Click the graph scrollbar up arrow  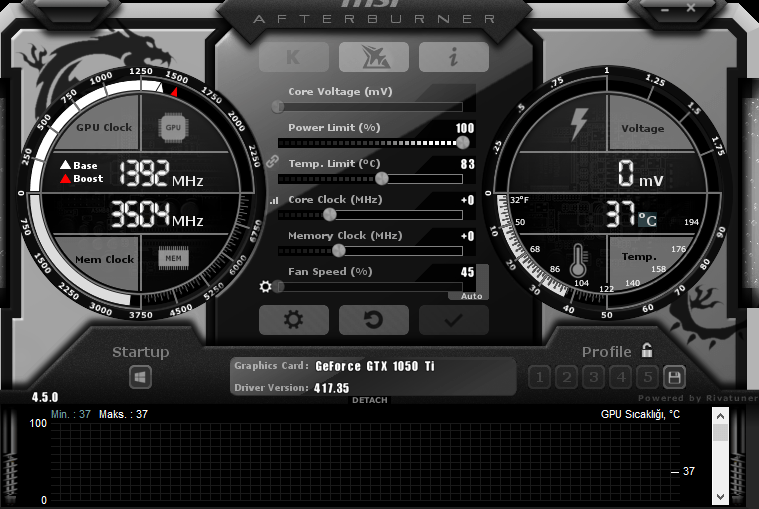(x=720, y=416)
